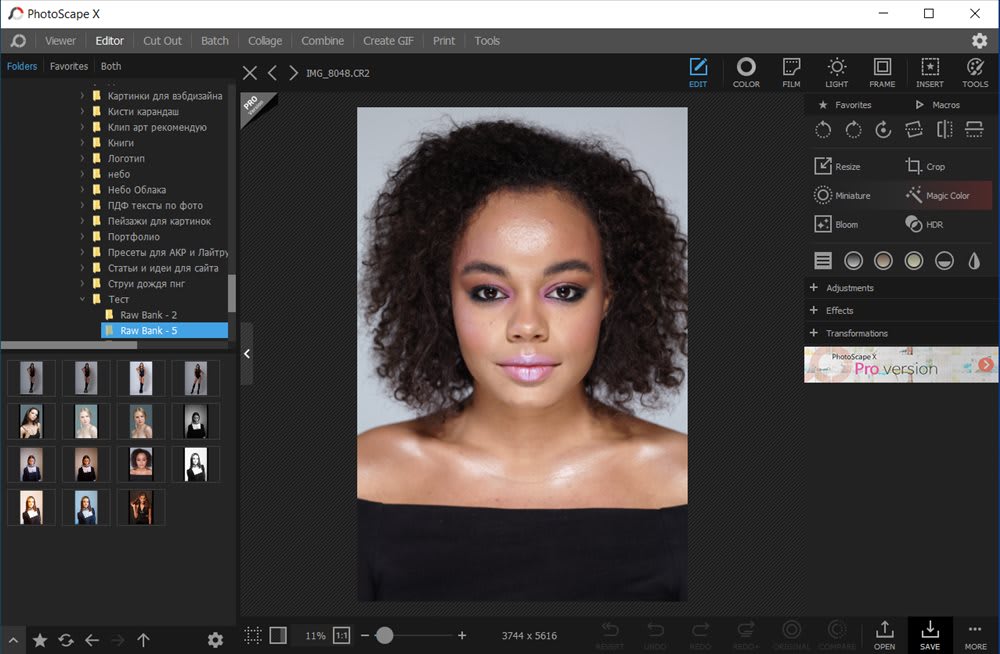This screenshot has width=1000, height=654.
Task: Click the Save button
Action: click(x=929, y=634)
